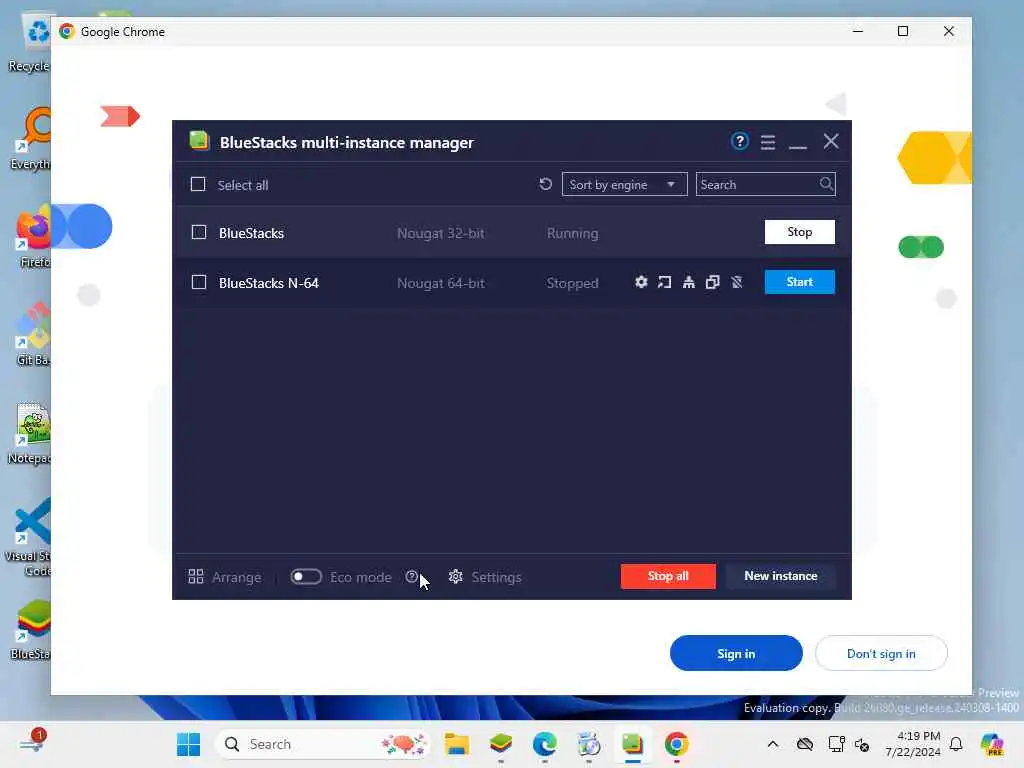This screenshot has width=1024, height=768.
Task: Open settings gear for BlueStacks N-64 instance
Action: tap(641, 282)
